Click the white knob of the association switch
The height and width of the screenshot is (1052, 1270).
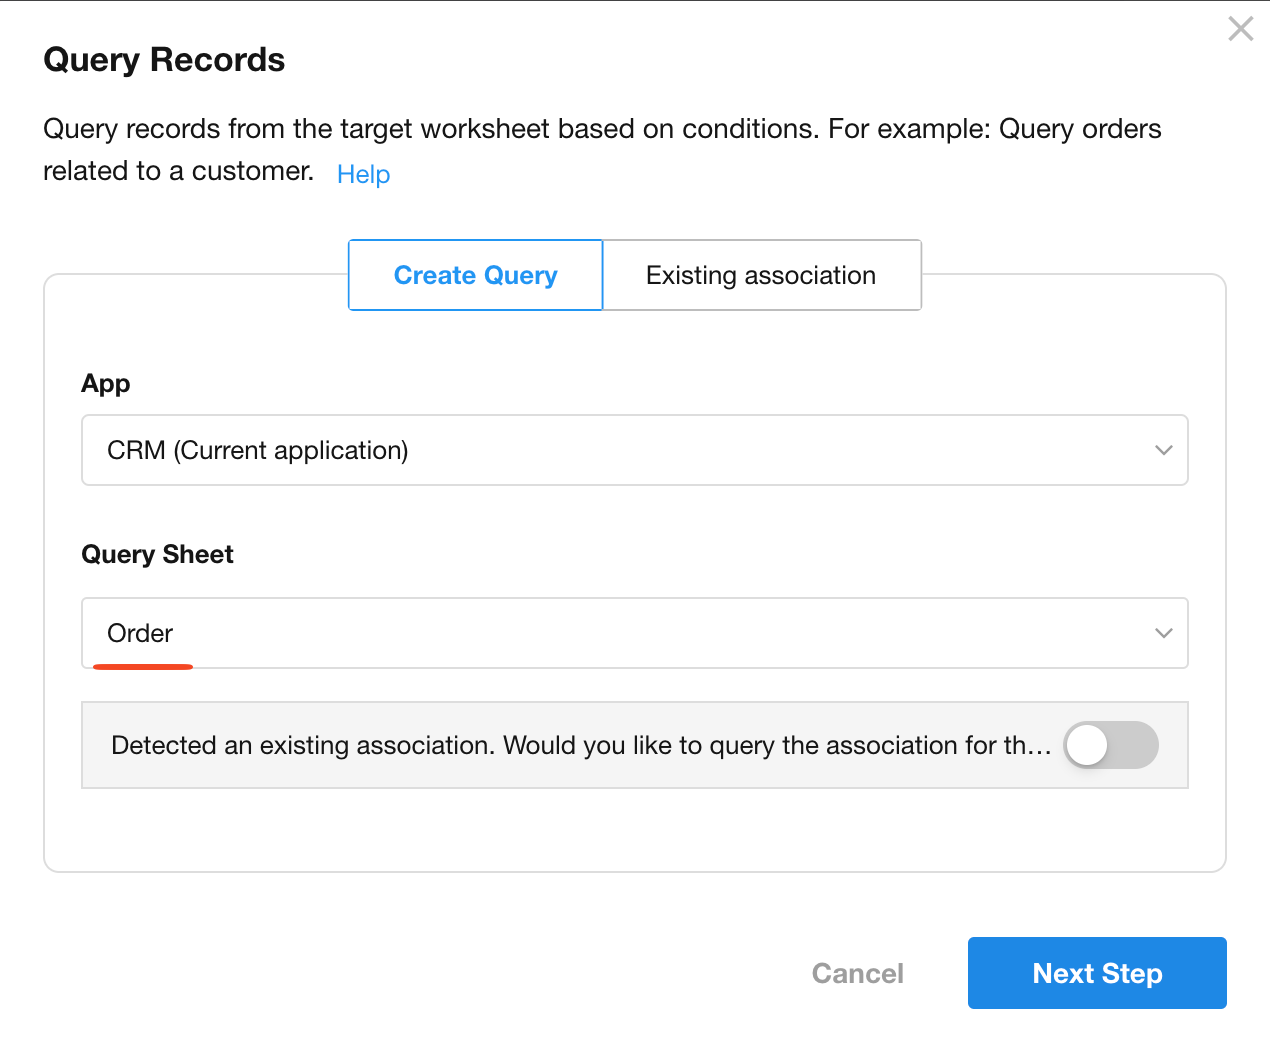pyautogui.click(x=1087, y=745)
